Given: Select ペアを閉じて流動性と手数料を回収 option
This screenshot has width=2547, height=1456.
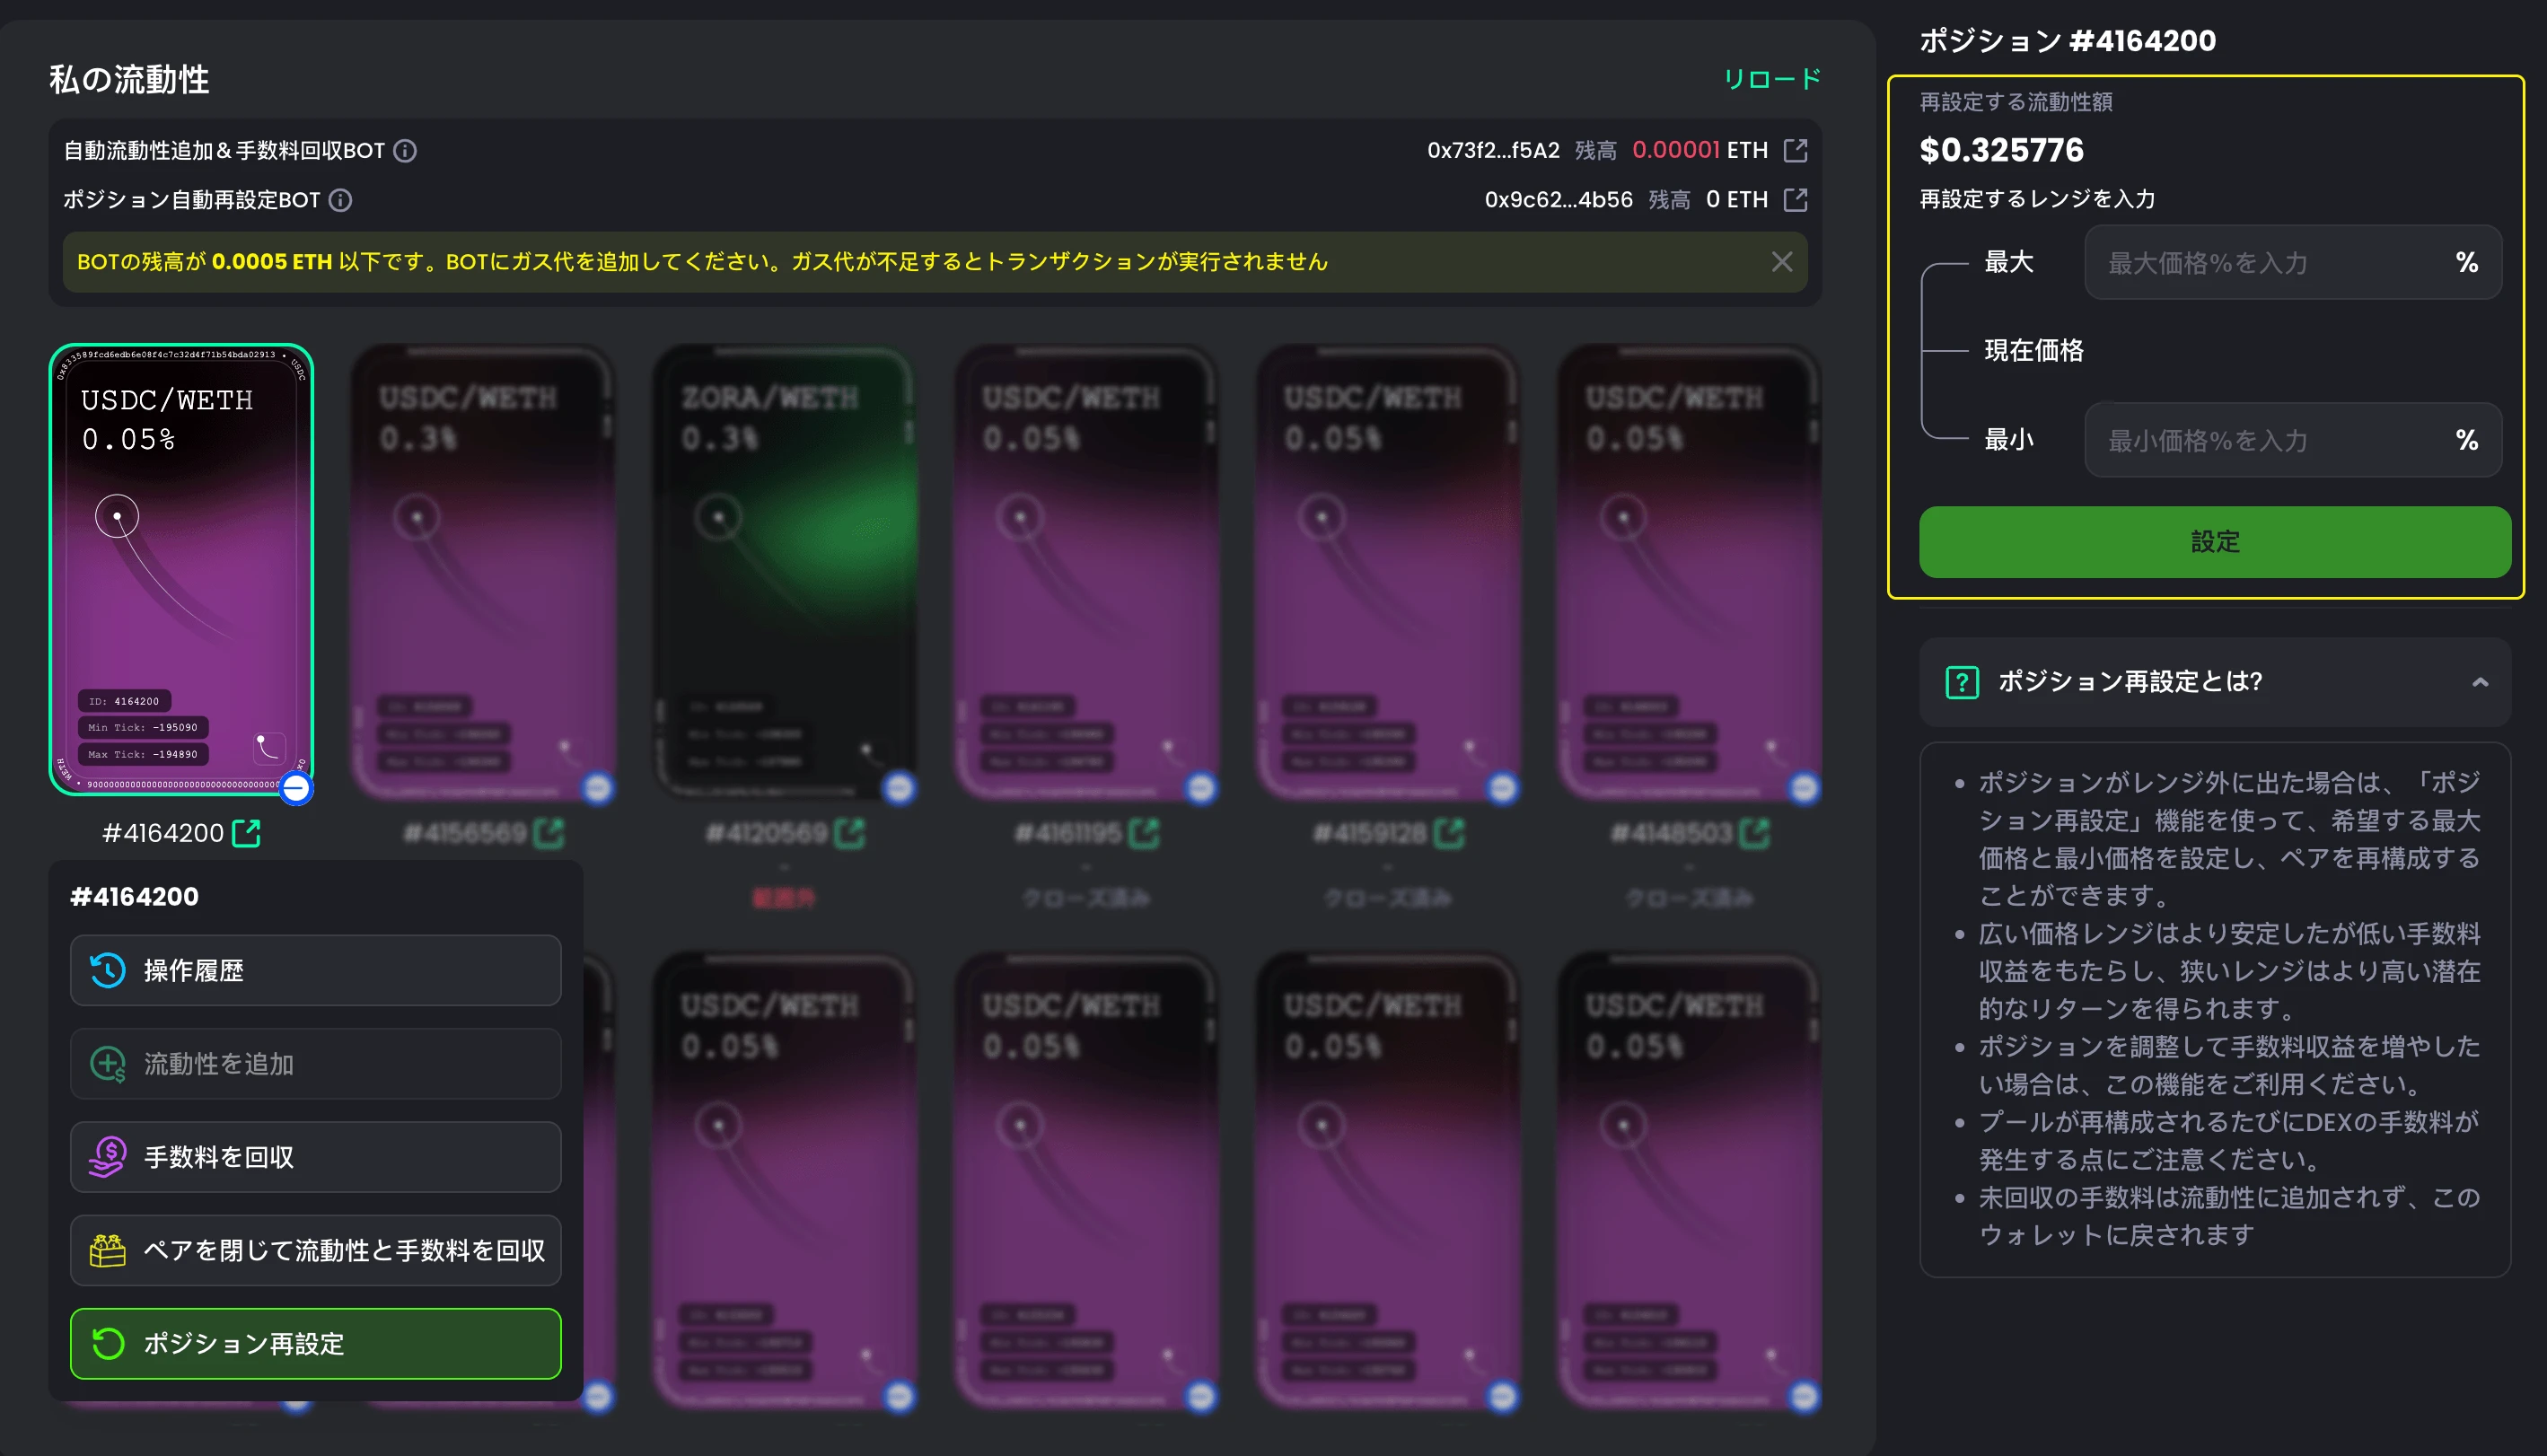Looking at the screenshot, I should point(316,1250).
